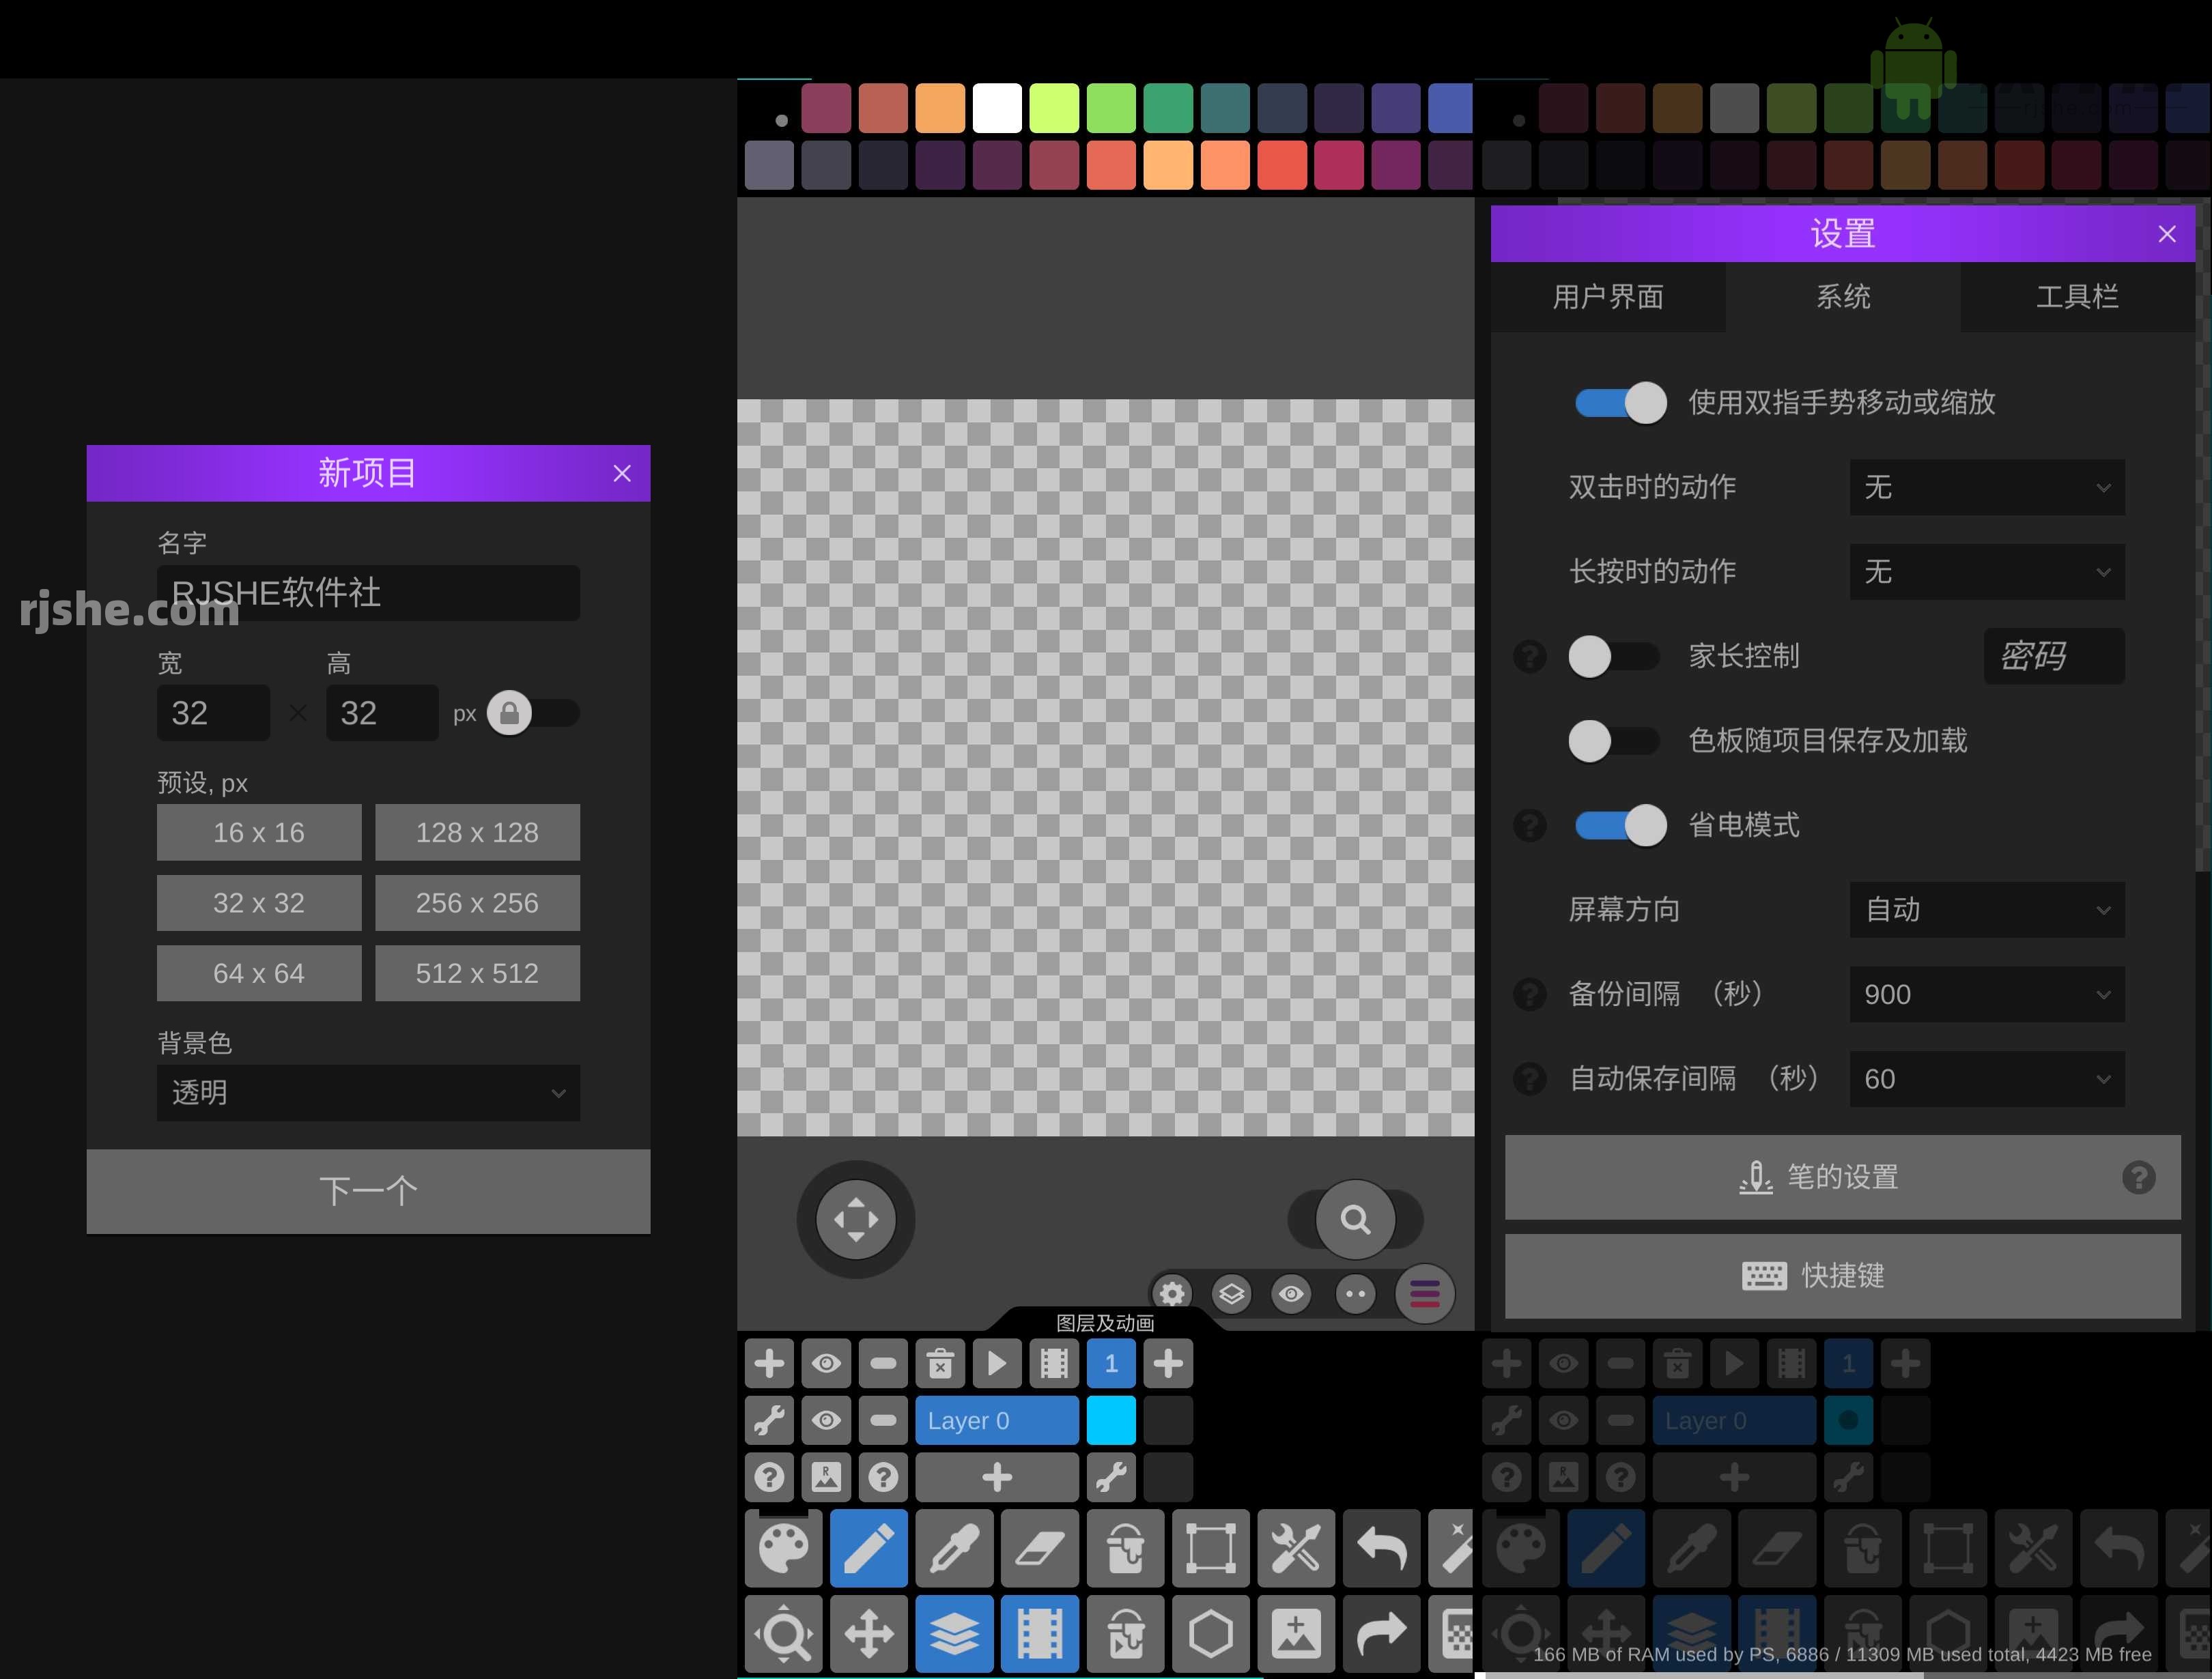Select the bucket-with-play-arrow fill tool in the undimmed toolbar
The width and height of the screenshot is (2212, 1679).
coord(1125,1634)
